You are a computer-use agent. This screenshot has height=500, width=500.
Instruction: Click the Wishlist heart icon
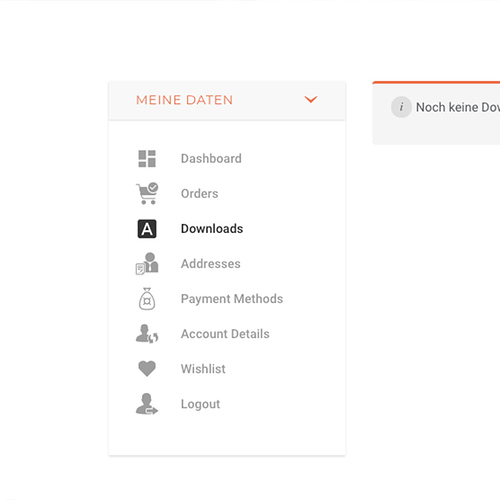click(147, 369)
